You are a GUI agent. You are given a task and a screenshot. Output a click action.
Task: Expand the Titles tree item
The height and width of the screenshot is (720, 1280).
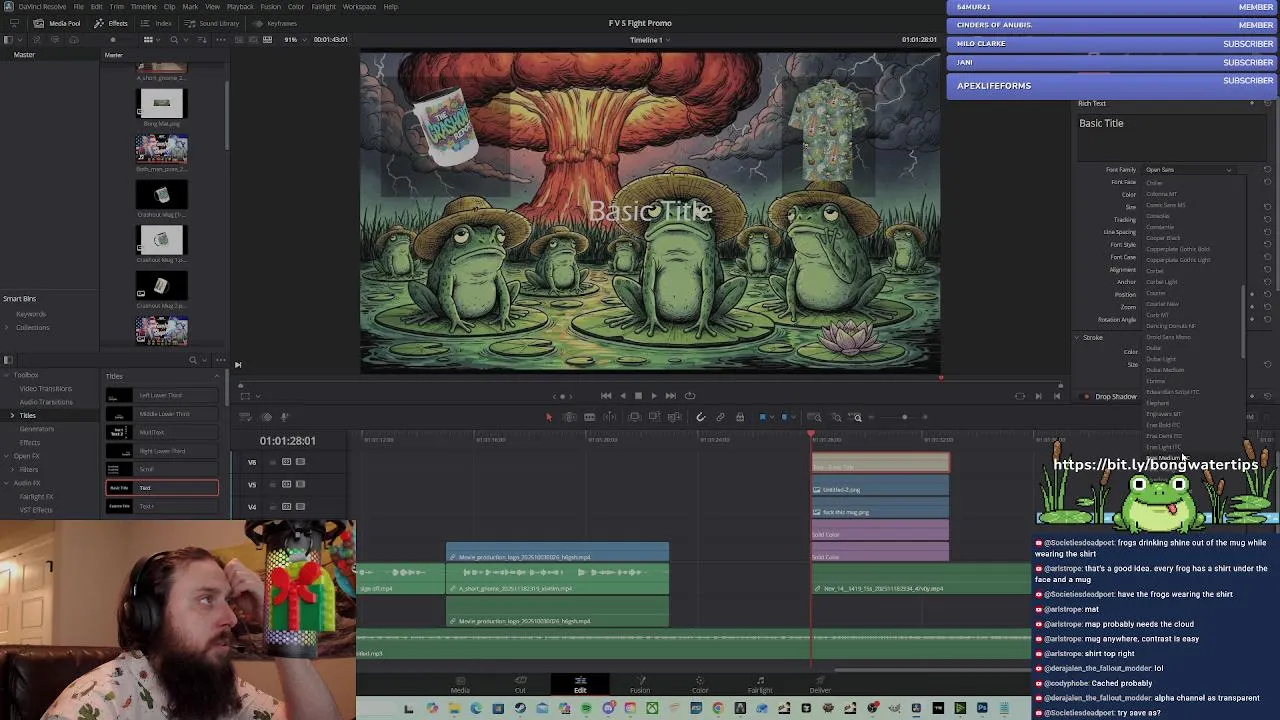(12, 415)
